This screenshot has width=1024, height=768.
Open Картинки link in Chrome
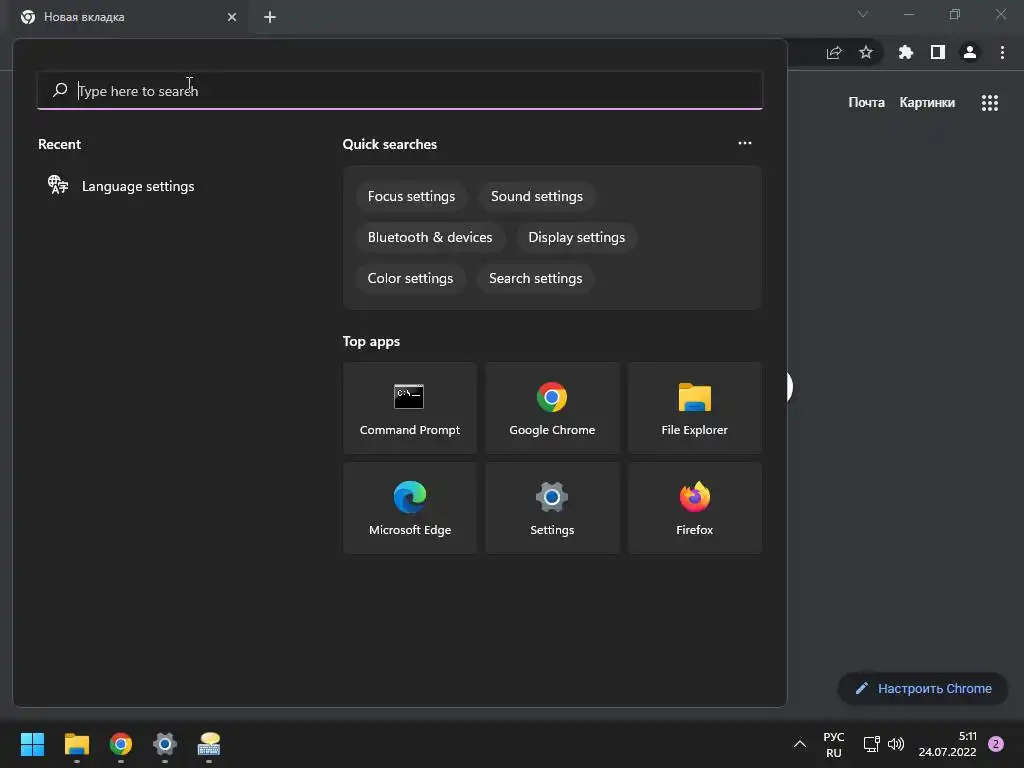927,103
